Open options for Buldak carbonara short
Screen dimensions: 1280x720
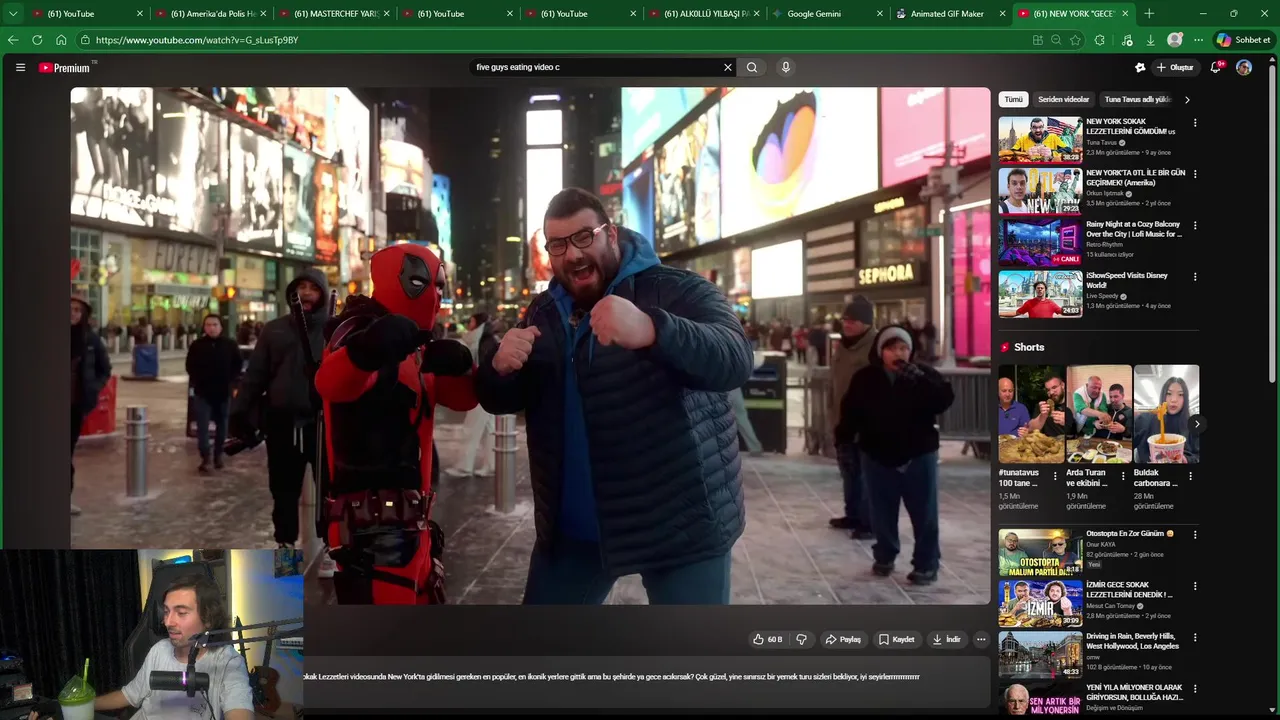[x=1190, y=477]
